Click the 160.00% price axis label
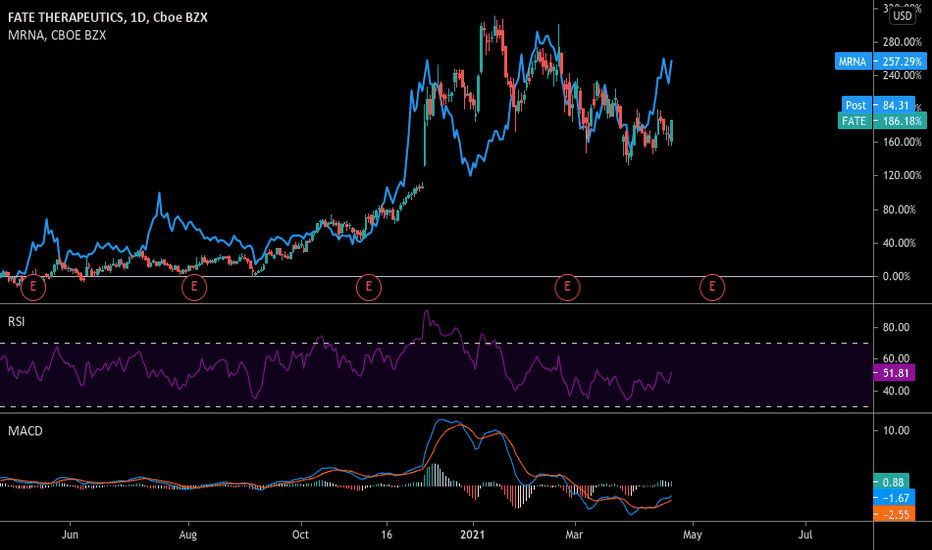The image size is (932, 550). 902,142
